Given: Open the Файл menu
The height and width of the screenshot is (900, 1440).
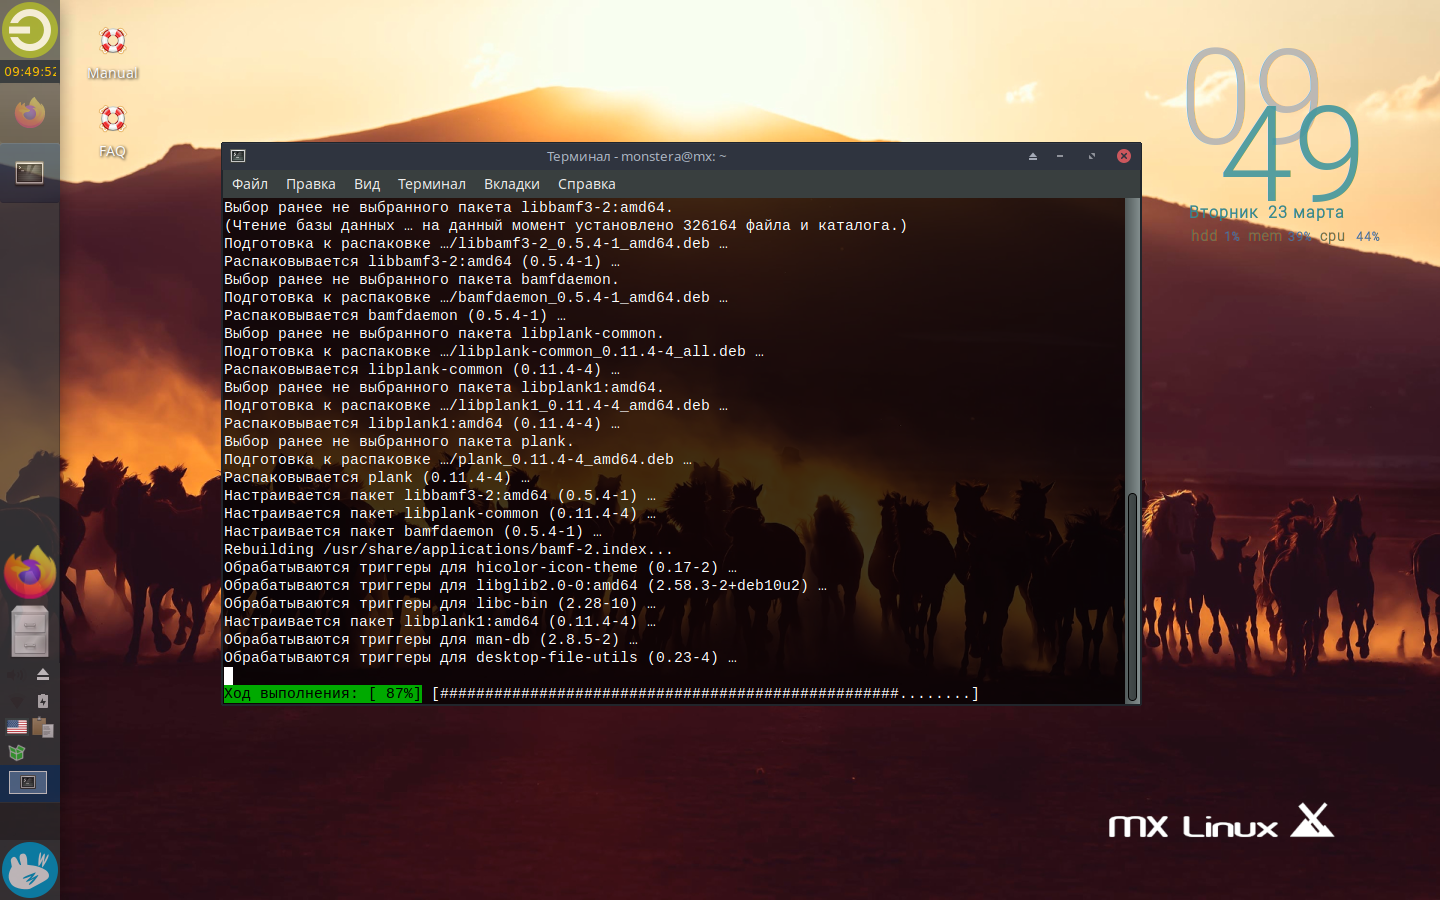Looking at the screenshot, I should point(250,184).
